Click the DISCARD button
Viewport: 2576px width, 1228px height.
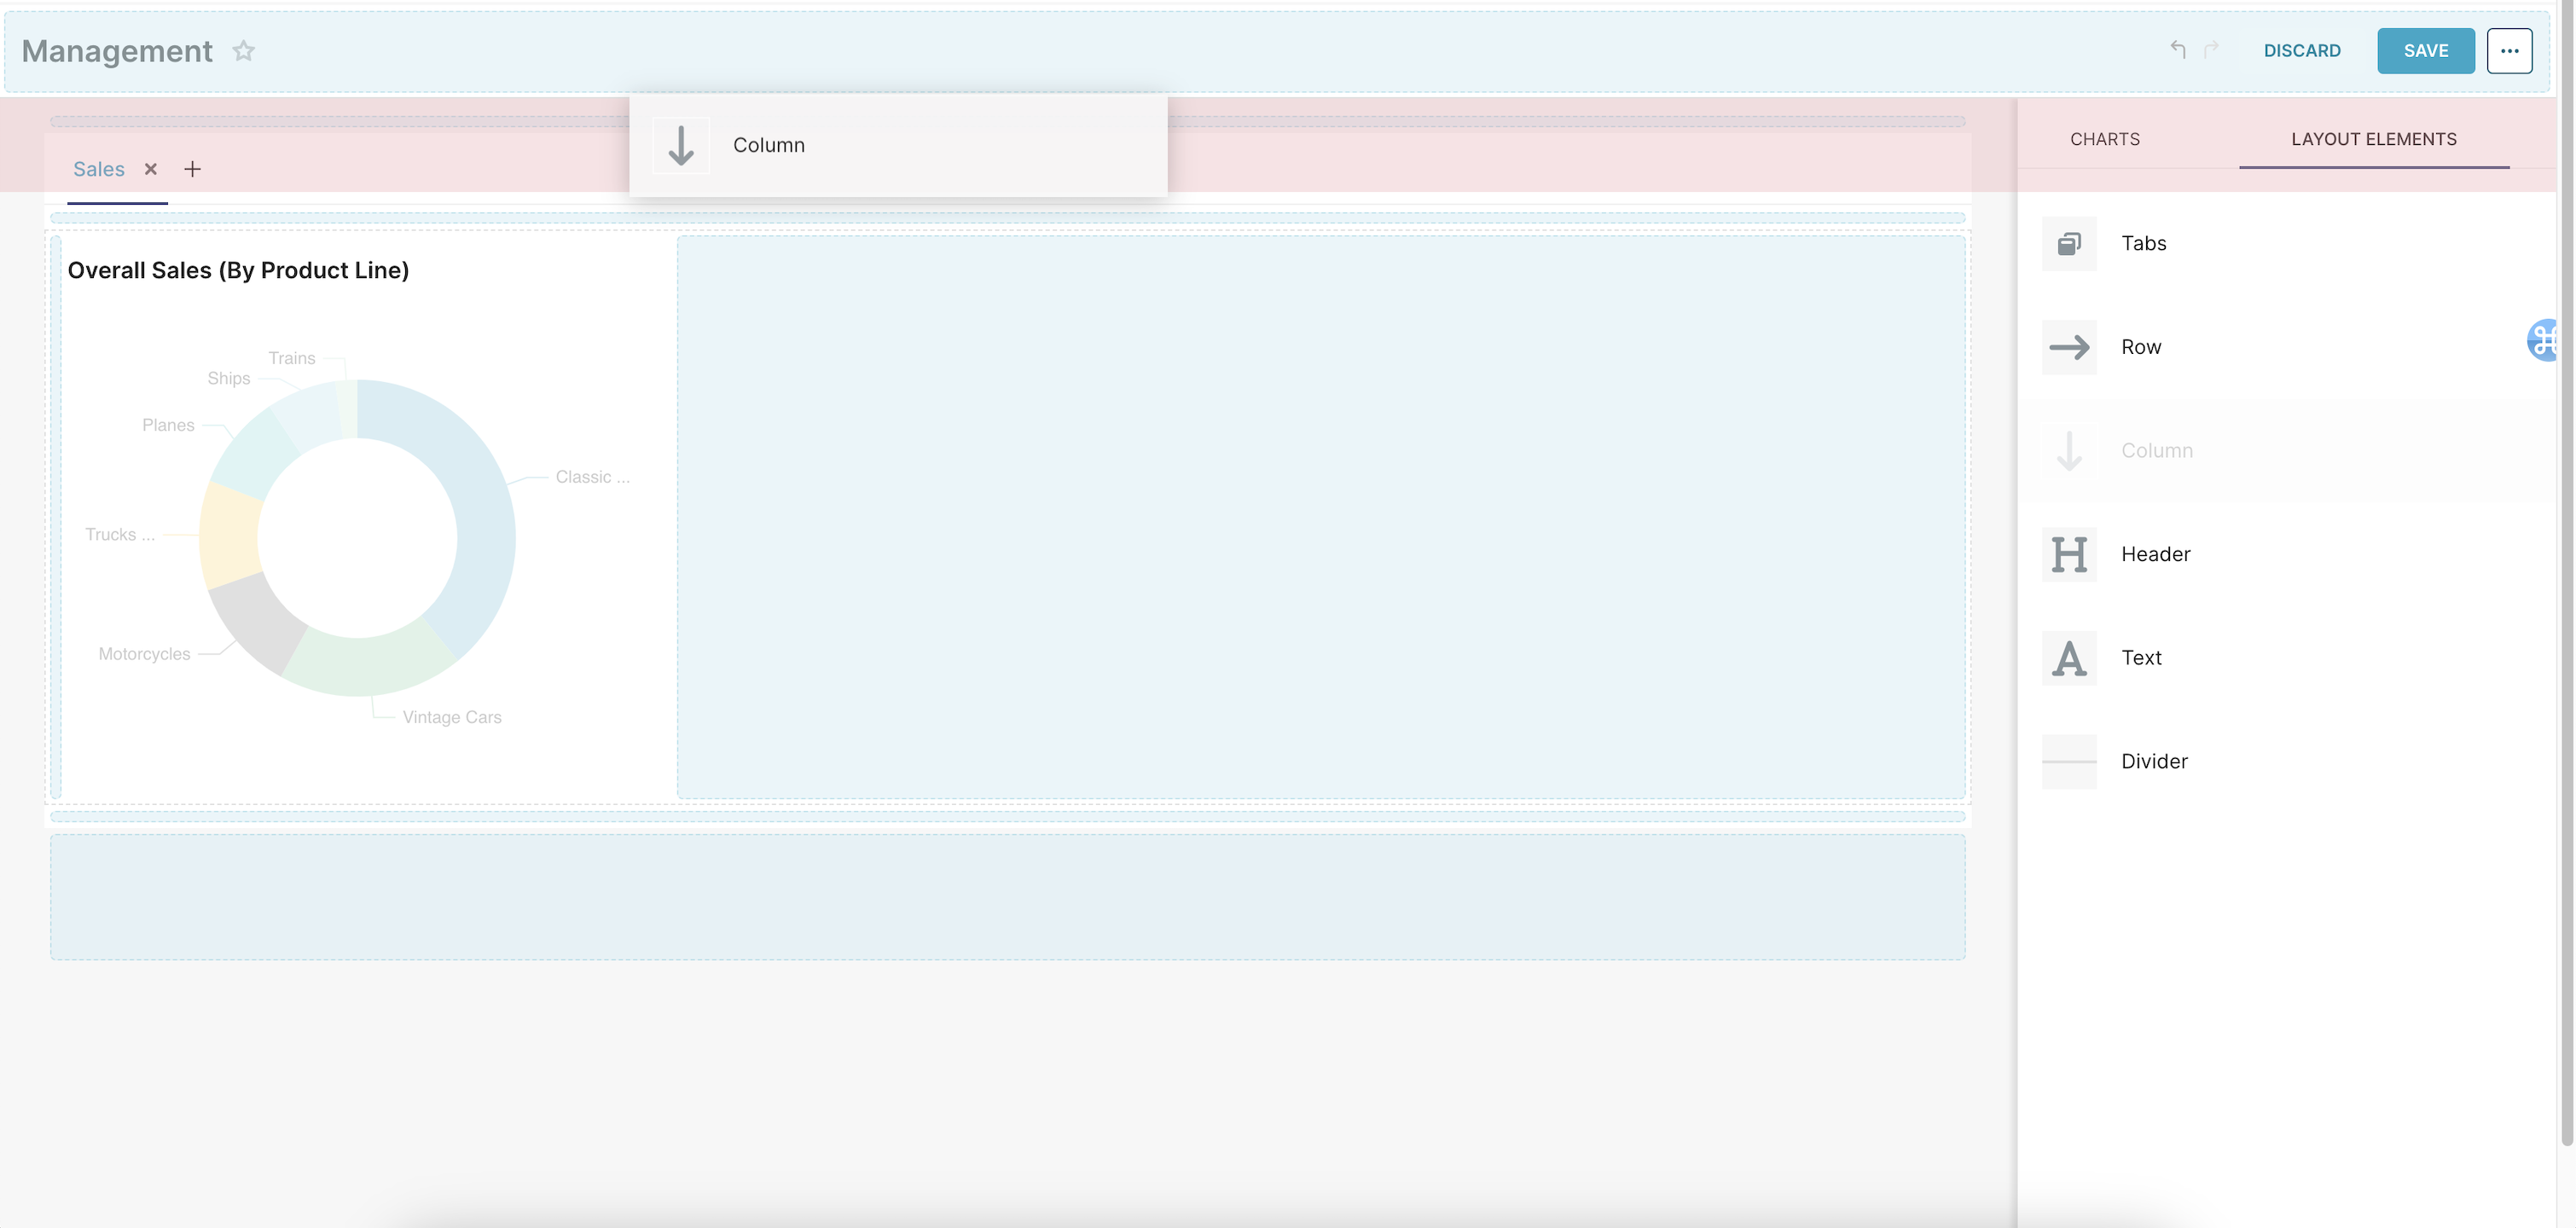(x=2301, y=50)
